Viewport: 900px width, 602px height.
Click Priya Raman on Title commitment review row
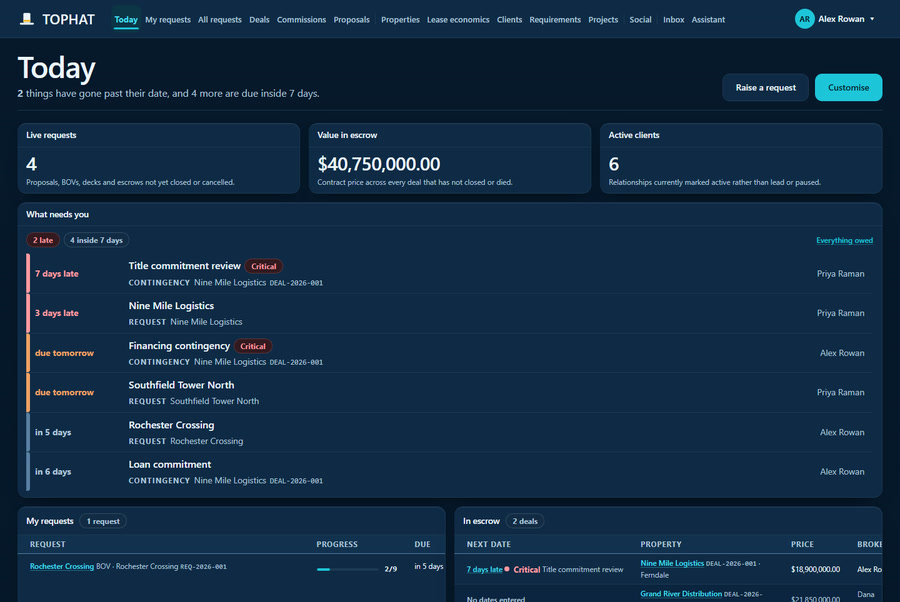point(840,274)
